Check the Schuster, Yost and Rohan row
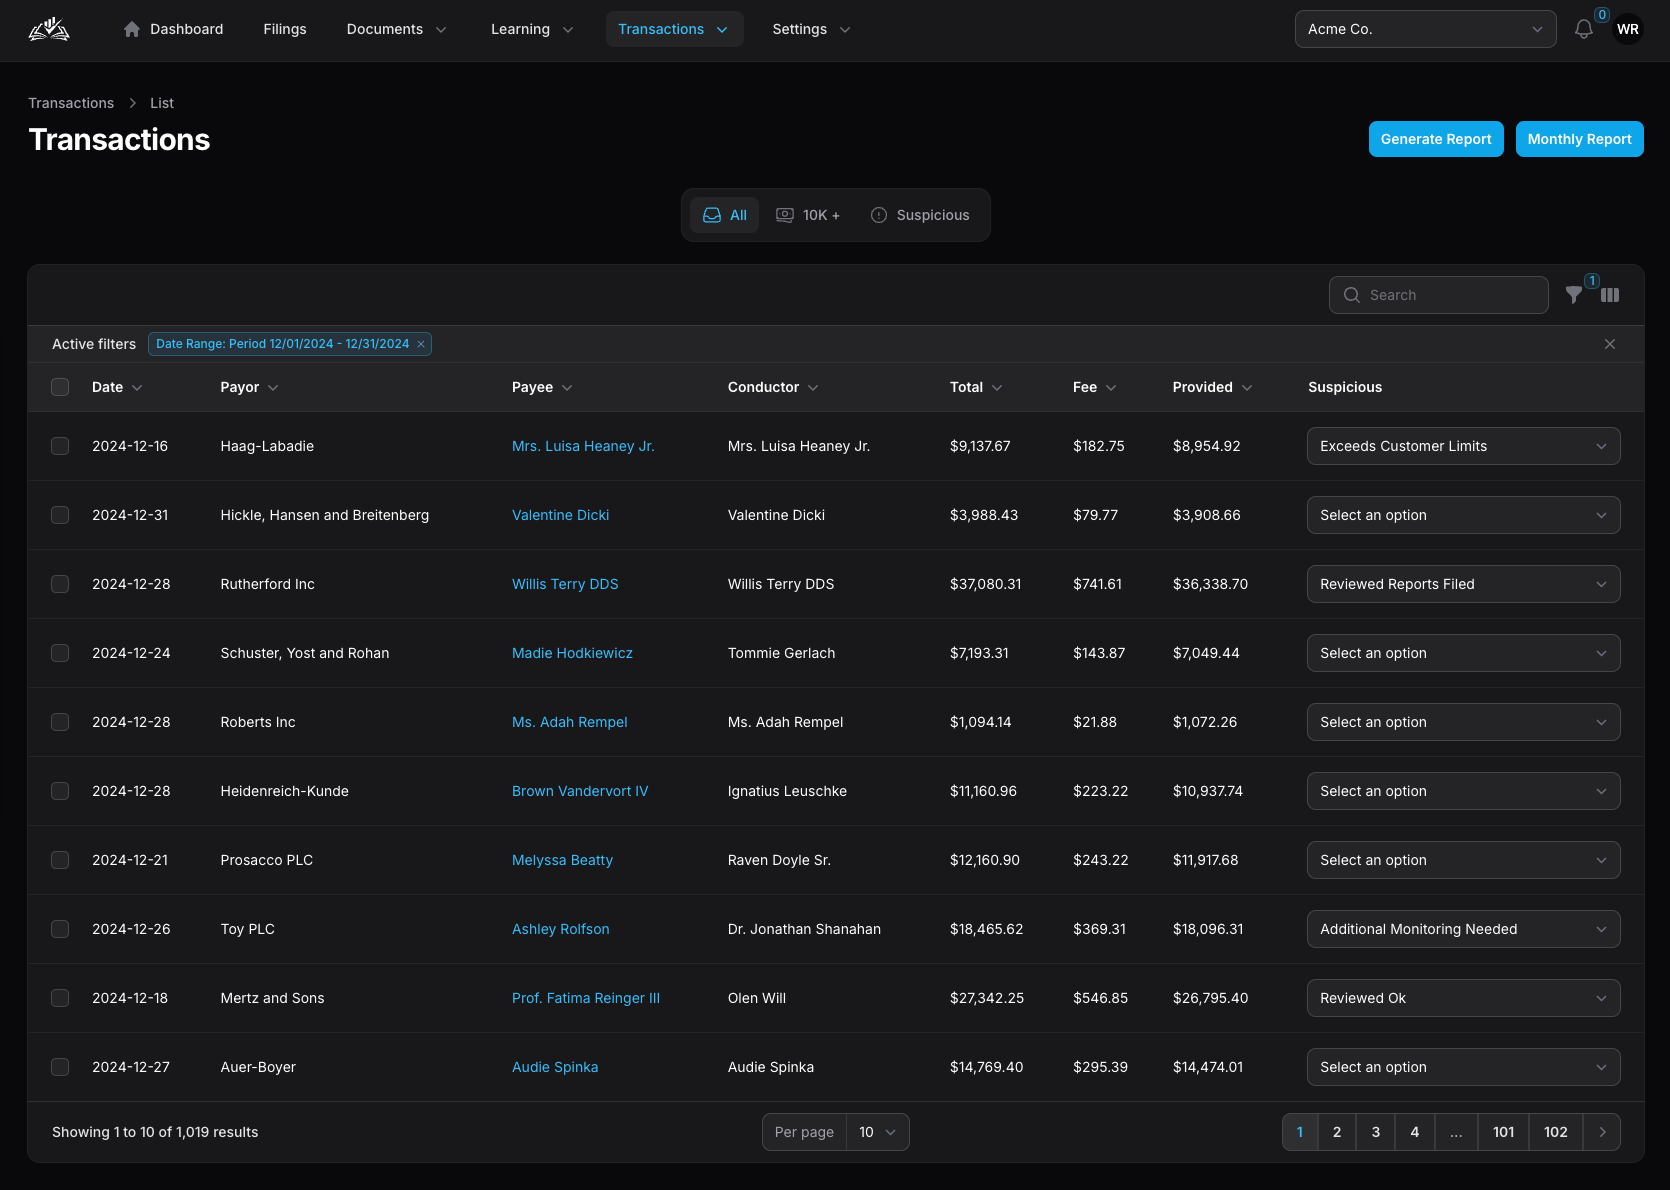 pos(60,653)
